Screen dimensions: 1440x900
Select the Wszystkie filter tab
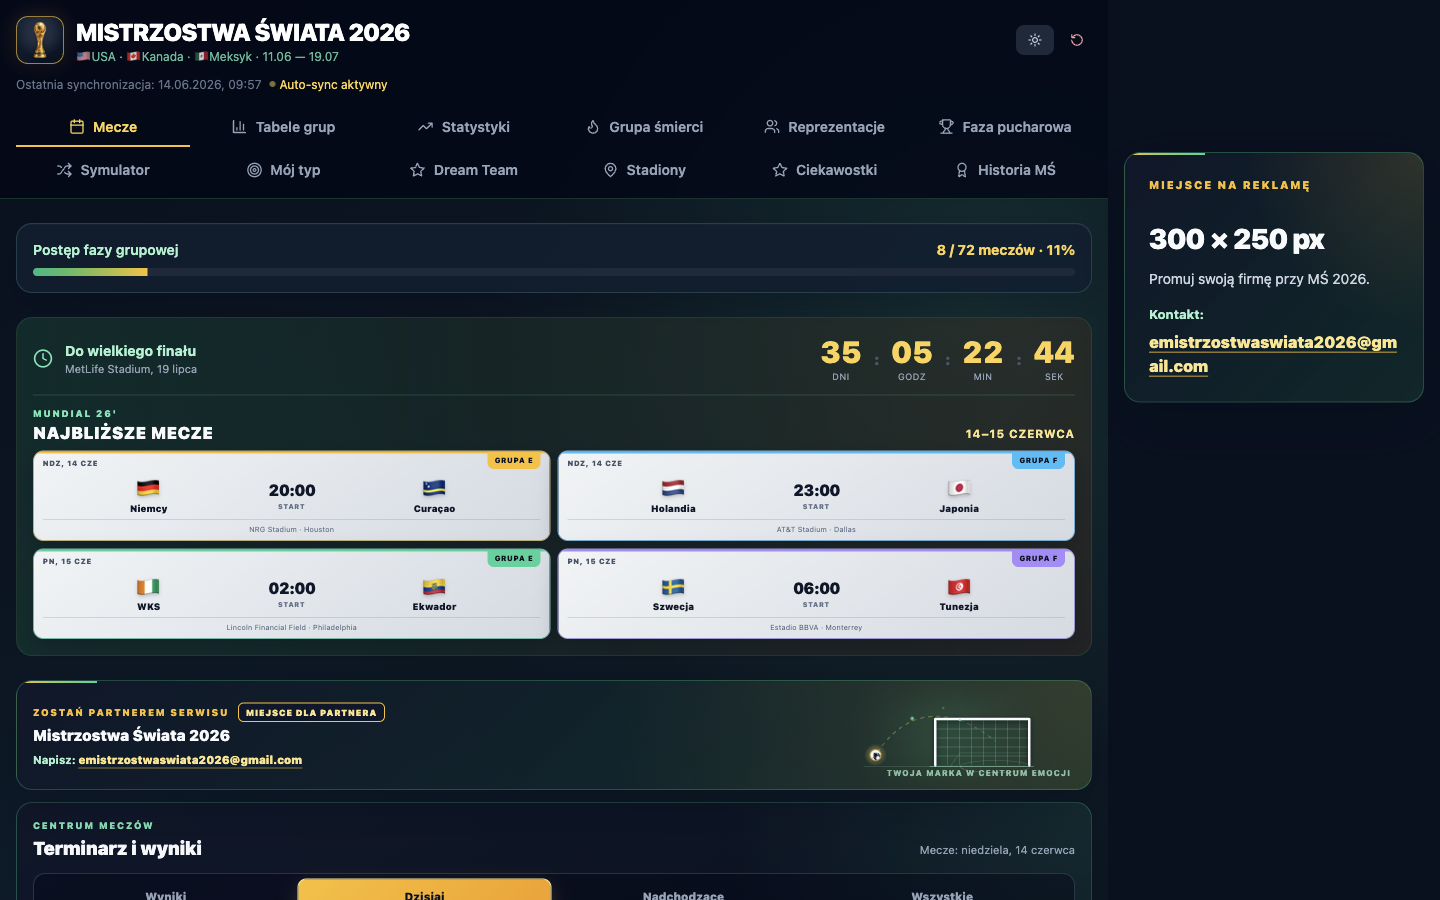pyautogui.click(x=942, y=895)
